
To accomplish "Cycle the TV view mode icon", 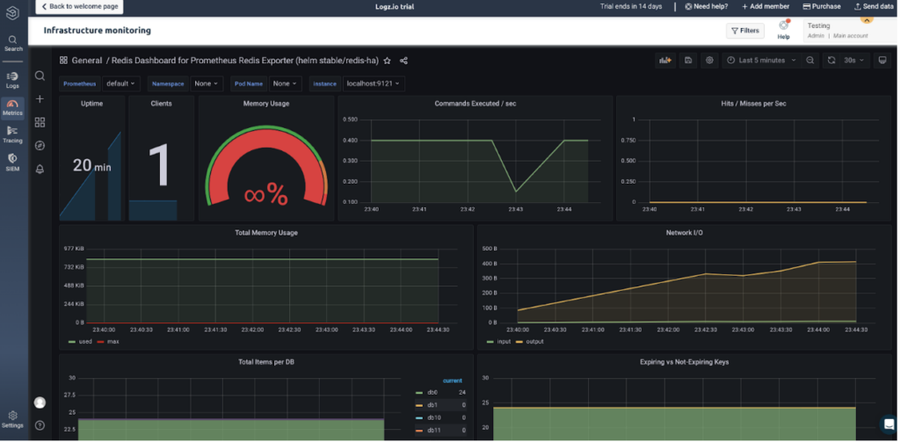I will [882, 60].
